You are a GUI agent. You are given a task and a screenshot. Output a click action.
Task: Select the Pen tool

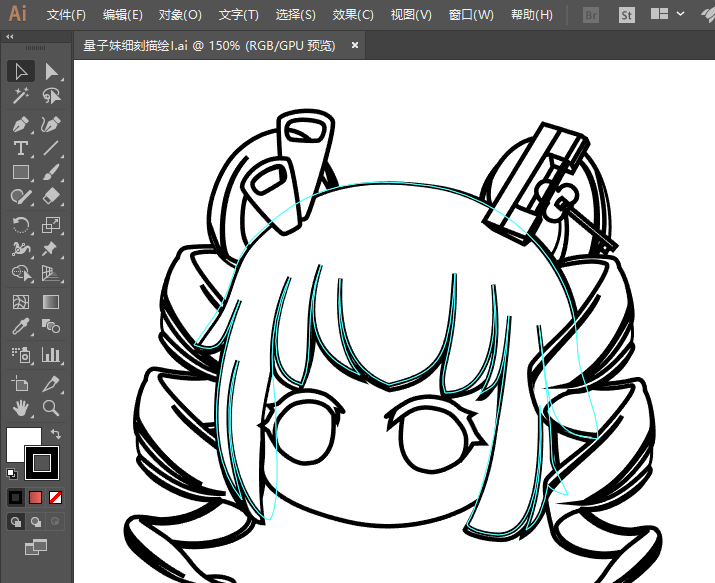(x=21, y=124)
